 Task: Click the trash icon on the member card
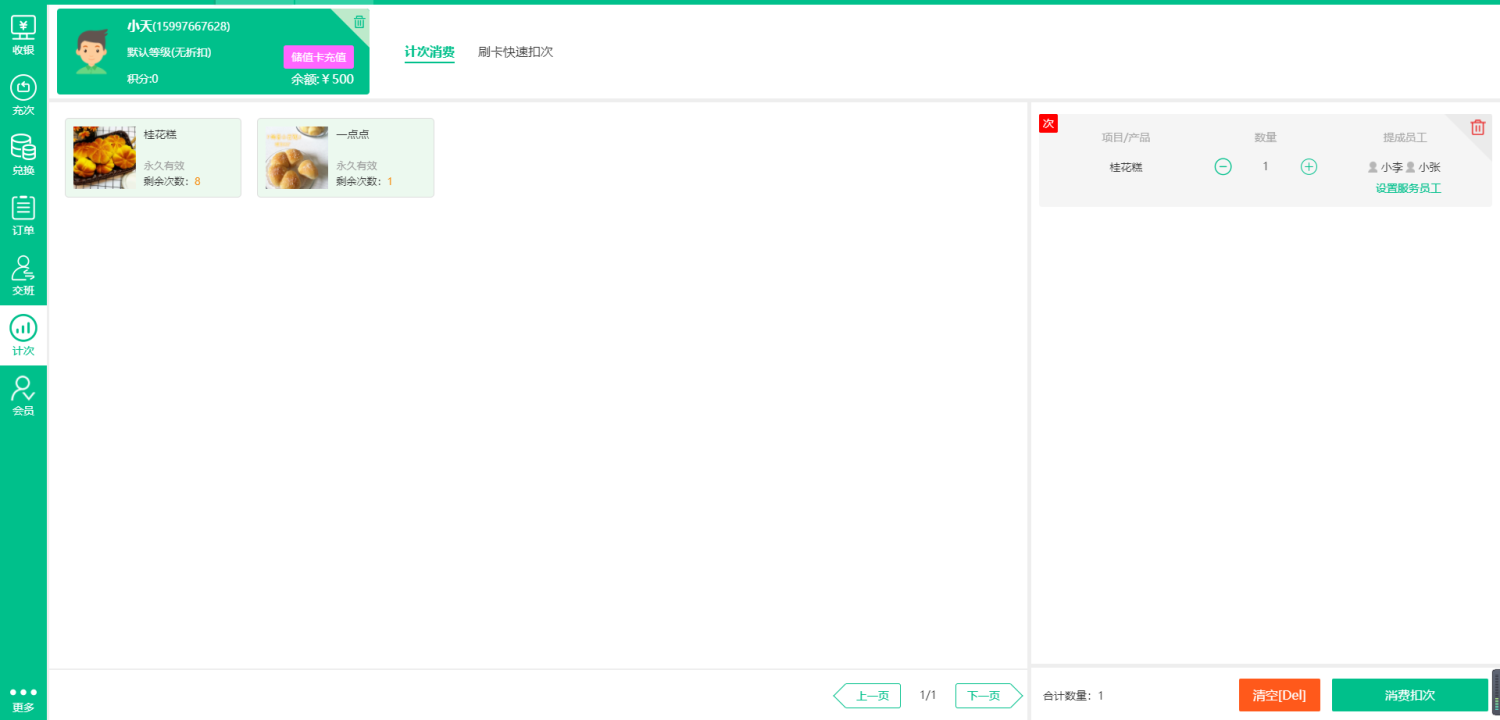click(358, 21)
